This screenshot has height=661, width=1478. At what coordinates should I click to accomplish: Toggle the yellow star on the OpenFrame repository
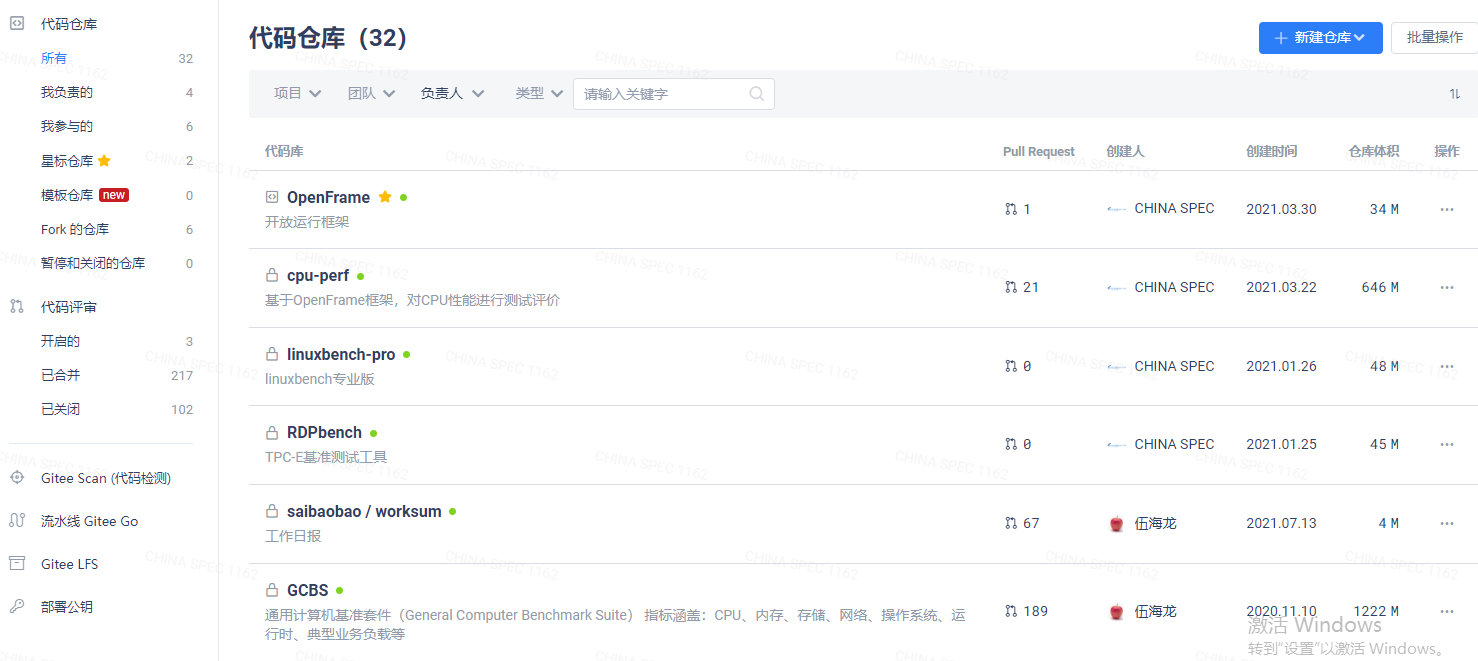pos(385,198)
